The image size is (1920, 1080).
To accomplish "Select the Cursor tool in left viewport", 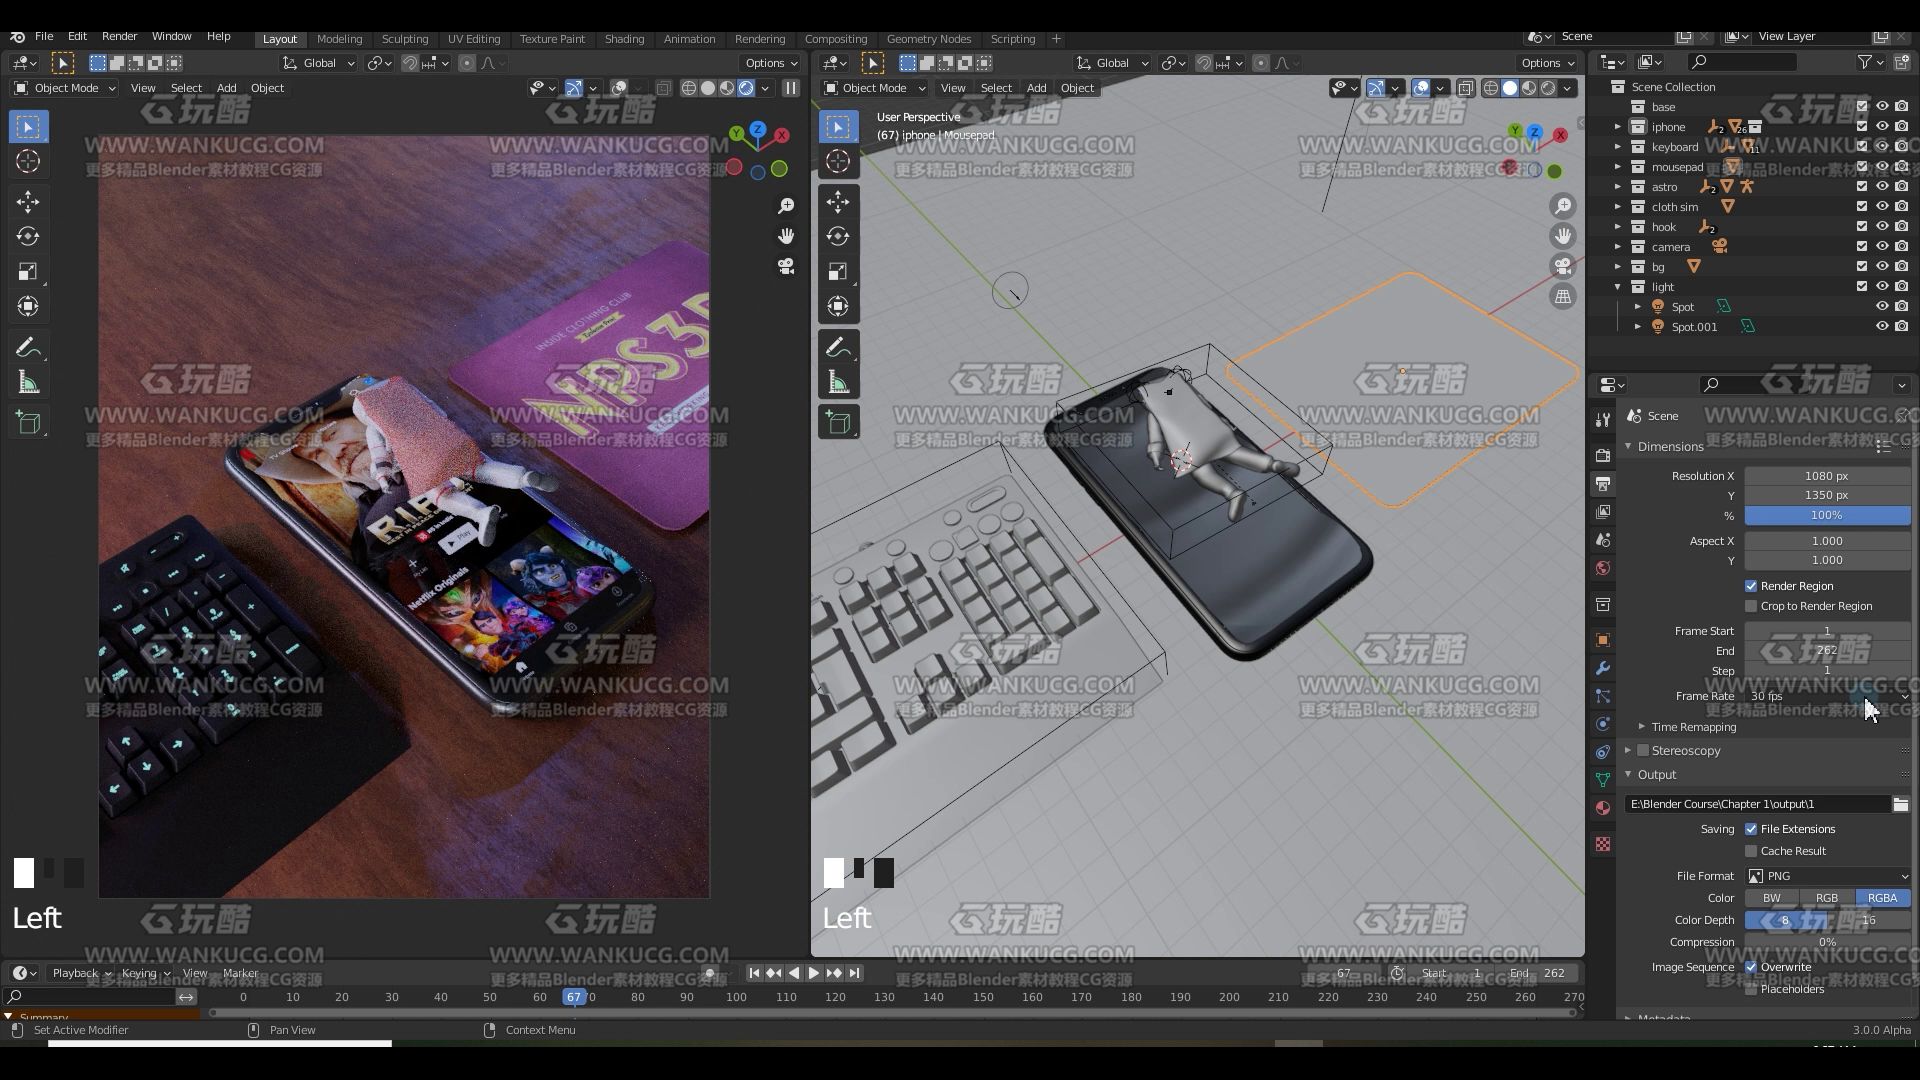I will tap(28, 162).
